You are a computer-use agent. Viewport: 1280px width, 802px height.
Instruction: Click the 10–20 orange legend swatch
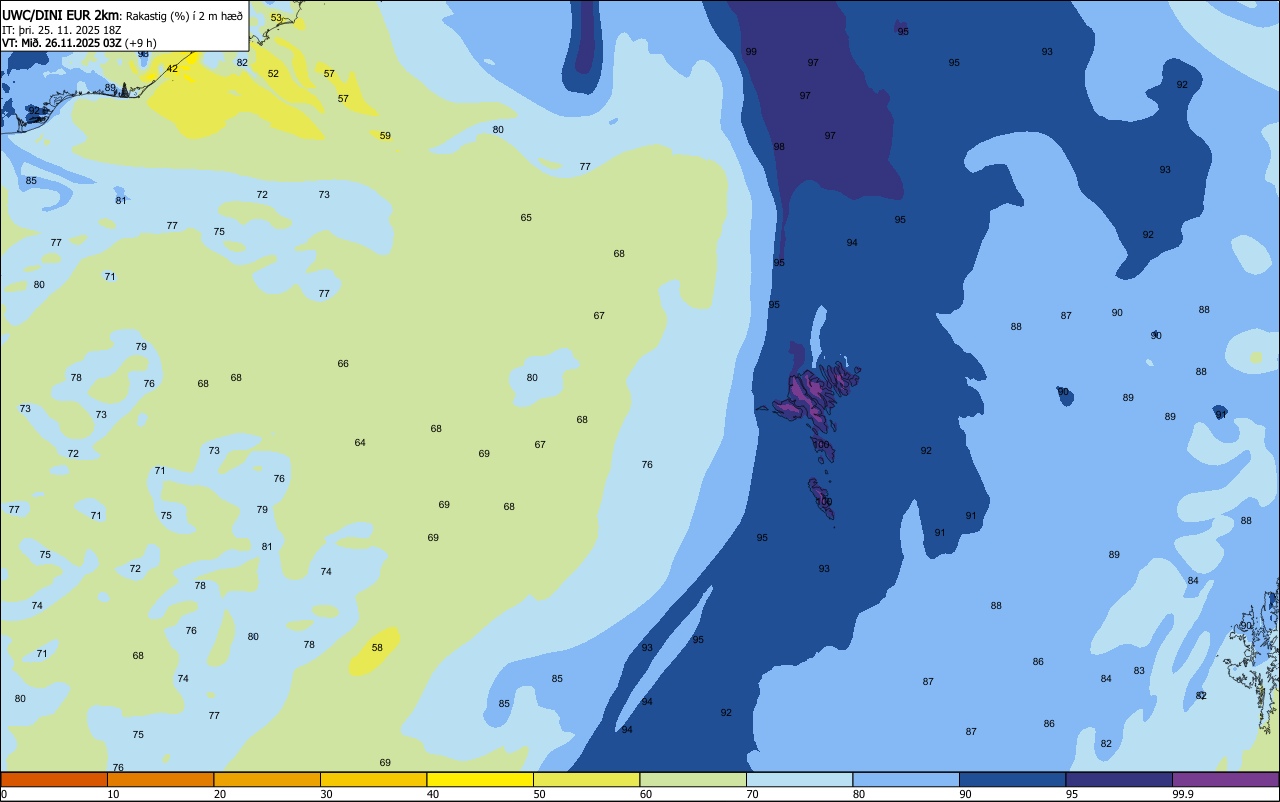pyautogui.click(x=160, y=779)
